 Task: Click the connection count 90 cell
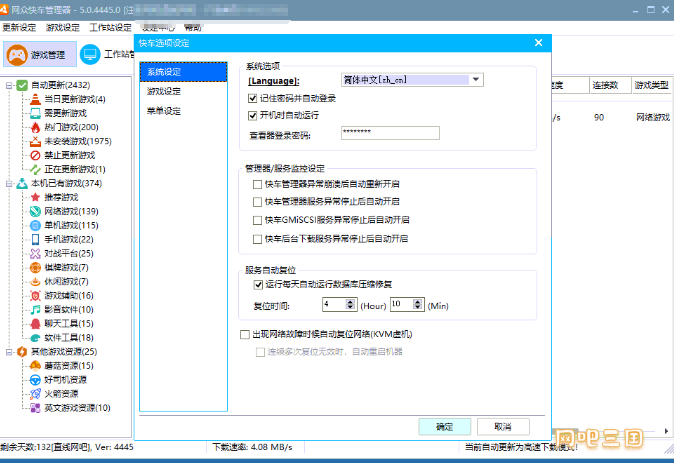click(x=599, y=117)
